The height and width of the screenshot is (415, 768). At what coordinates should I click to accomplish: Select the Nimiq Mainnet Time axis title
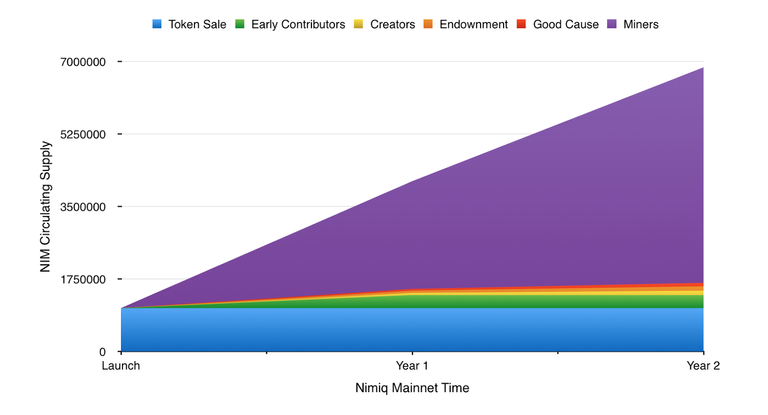412,387
